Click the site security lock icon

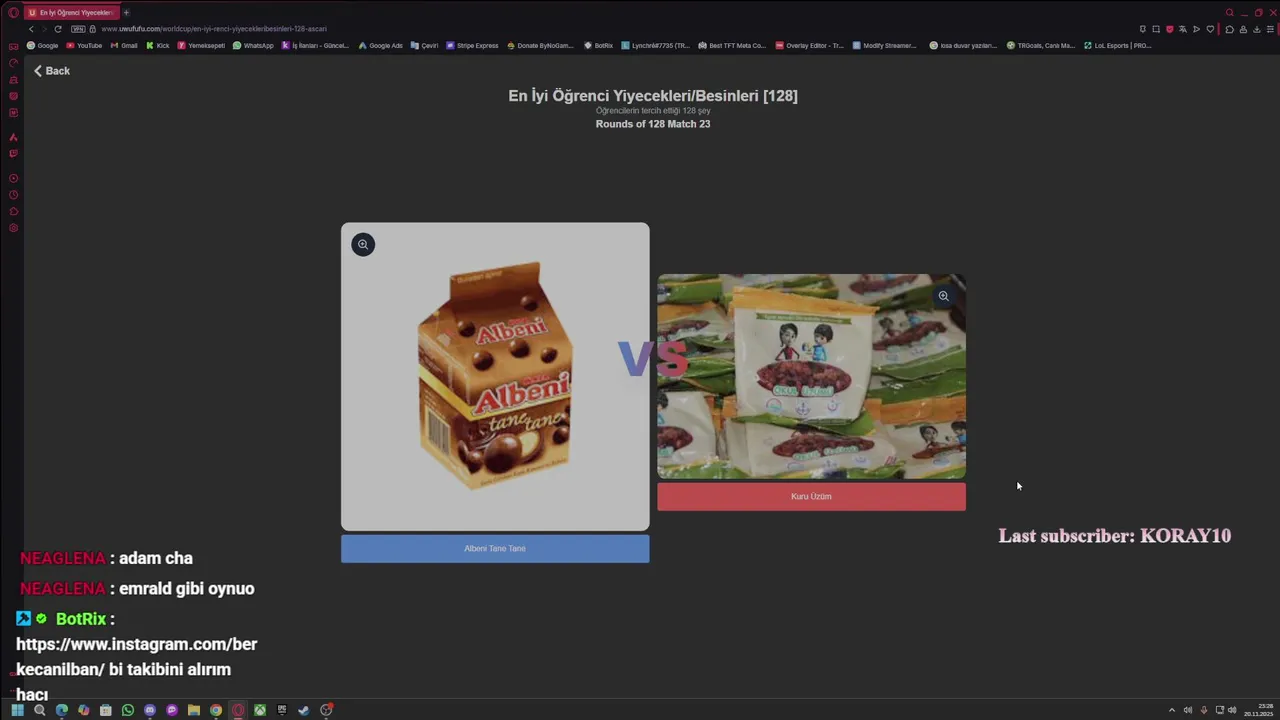(x=93, y=29)
